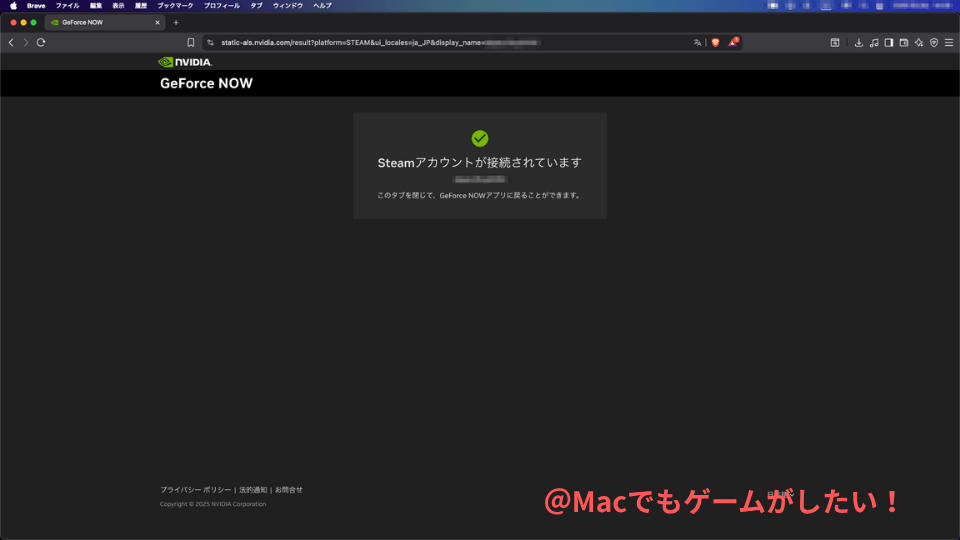Click the back navigation arrow
This screenshot has width=960, height=540.
pyautogui.click(x=11, y=43)
